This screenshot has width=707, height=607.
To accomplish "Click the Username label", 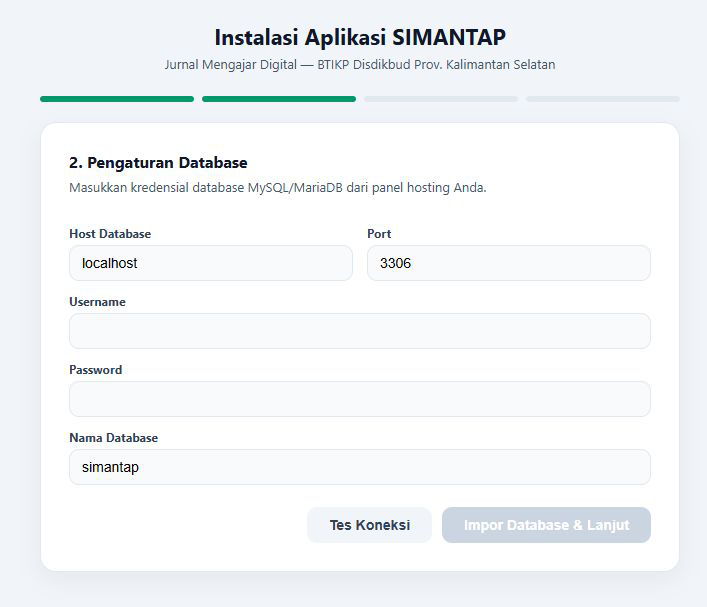I will click(x=97, y=302).
